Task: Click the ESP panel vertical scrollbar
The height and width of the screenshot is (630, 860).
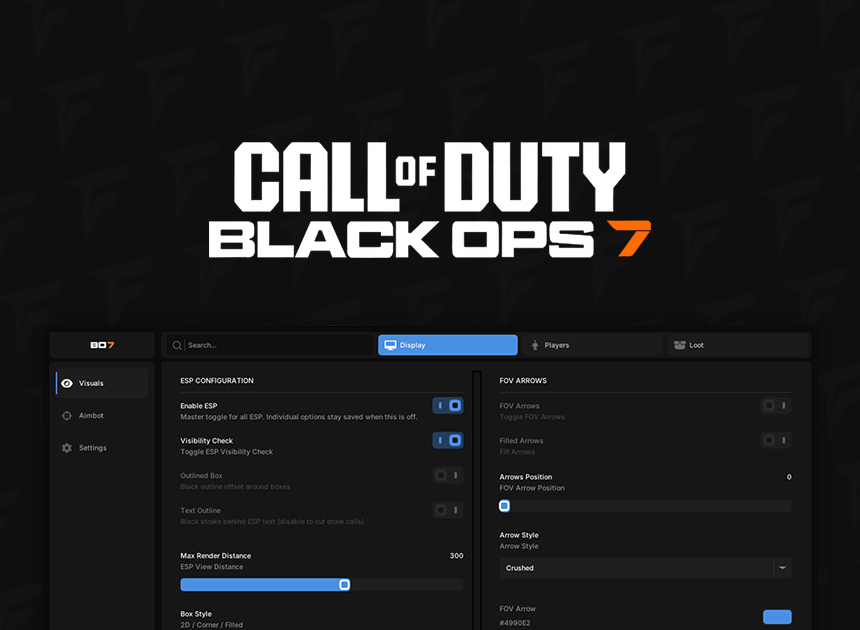Action: (477, 500)
